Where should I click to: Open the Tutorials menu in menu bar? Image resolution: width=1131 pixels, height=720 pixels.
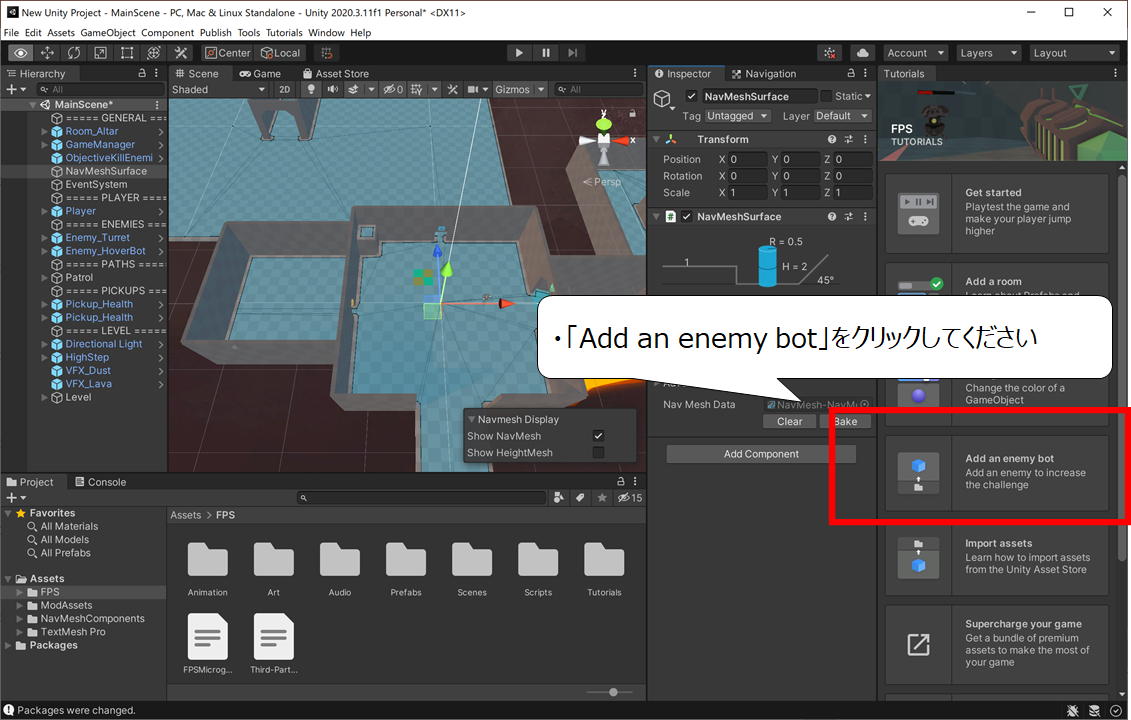pos(284,32)
